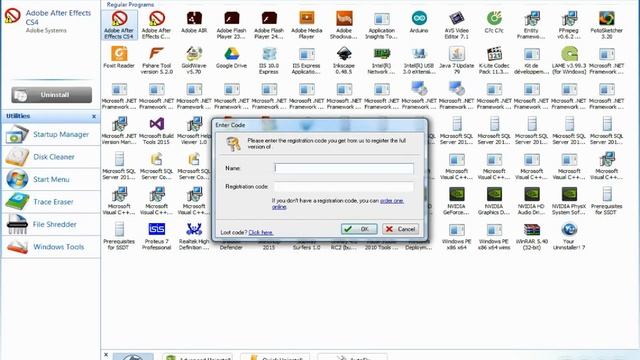This screenshot has height=360, width=640.
Task: Select the Java 7 Update 79 icon
Action: tap(457, 60)
